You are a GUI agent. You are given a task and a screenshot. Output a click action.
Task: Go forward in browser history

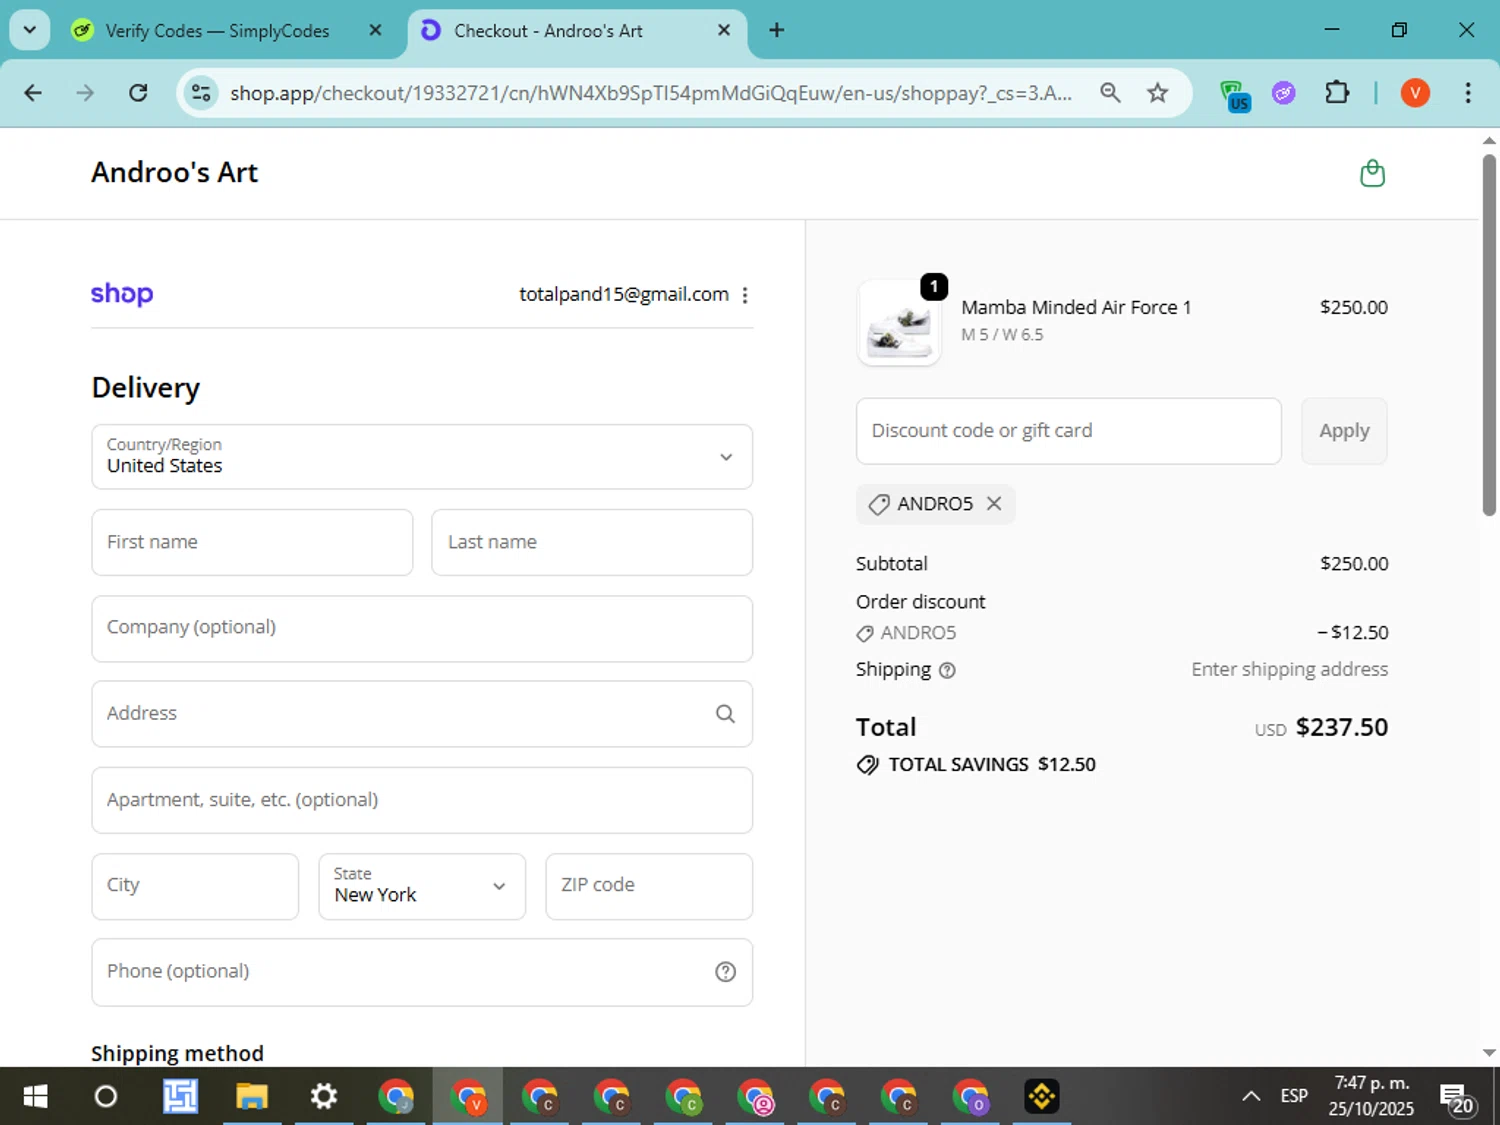(85, 93)
